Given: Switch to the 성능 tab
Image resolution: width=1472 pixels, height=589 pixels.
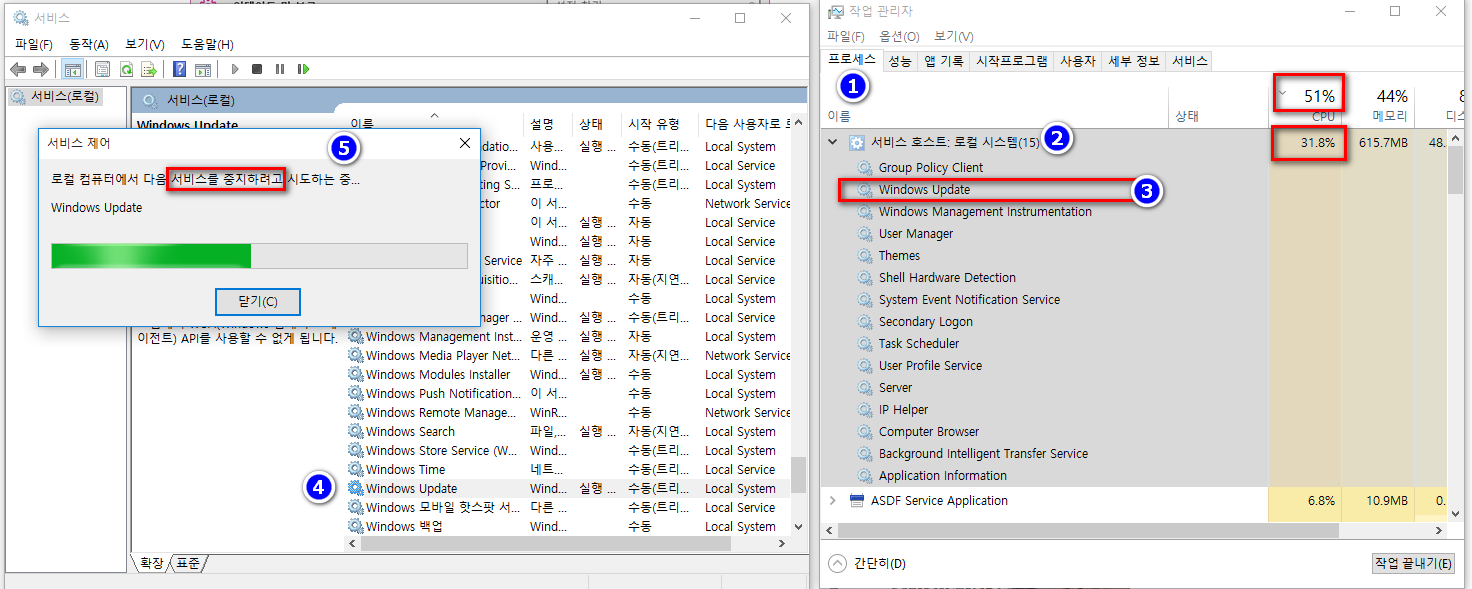Looking at the screenshot, I should click(x=900, y=61).
